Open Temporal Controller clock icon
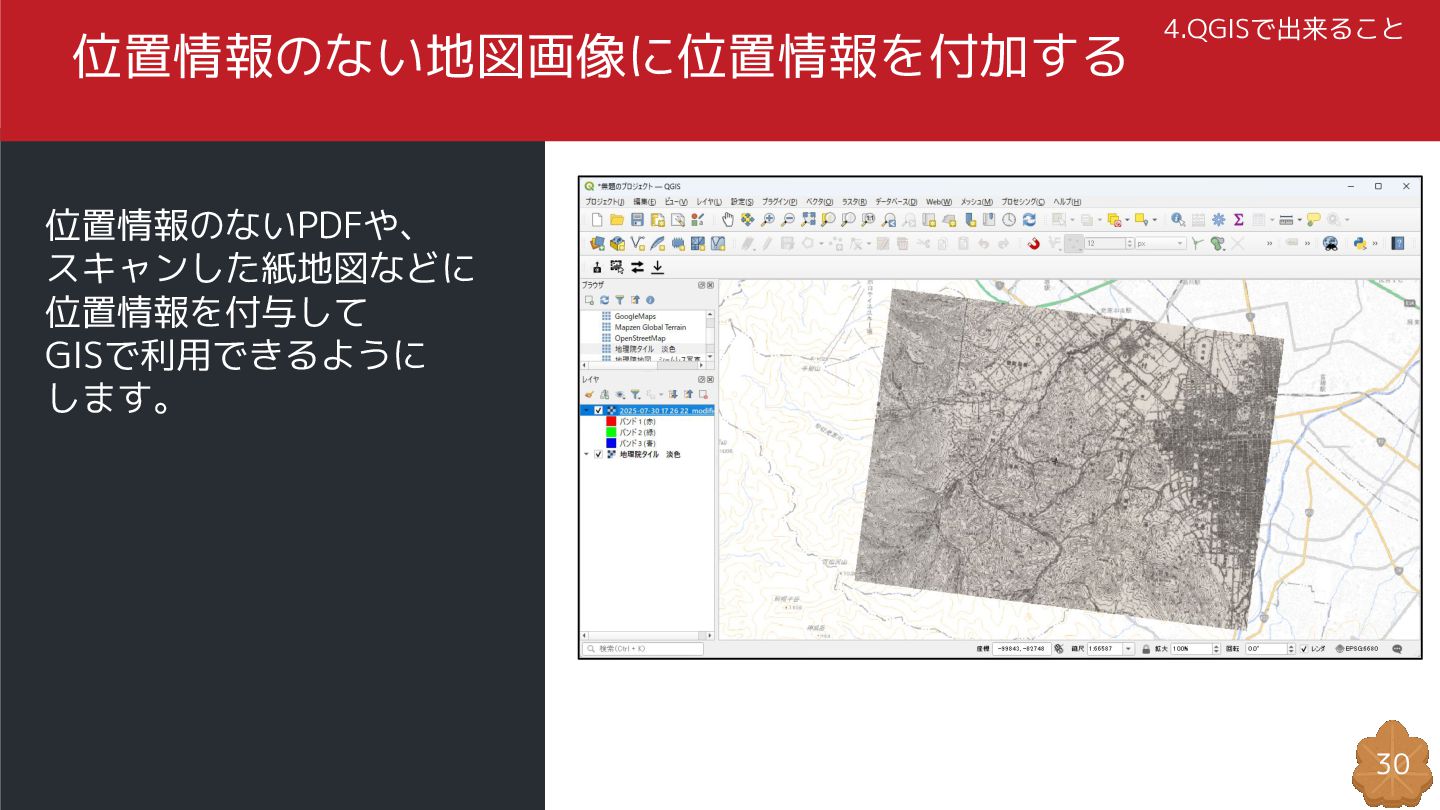Image resolution: width=1440 pixels, height=810 pixels. (1009, 219)
